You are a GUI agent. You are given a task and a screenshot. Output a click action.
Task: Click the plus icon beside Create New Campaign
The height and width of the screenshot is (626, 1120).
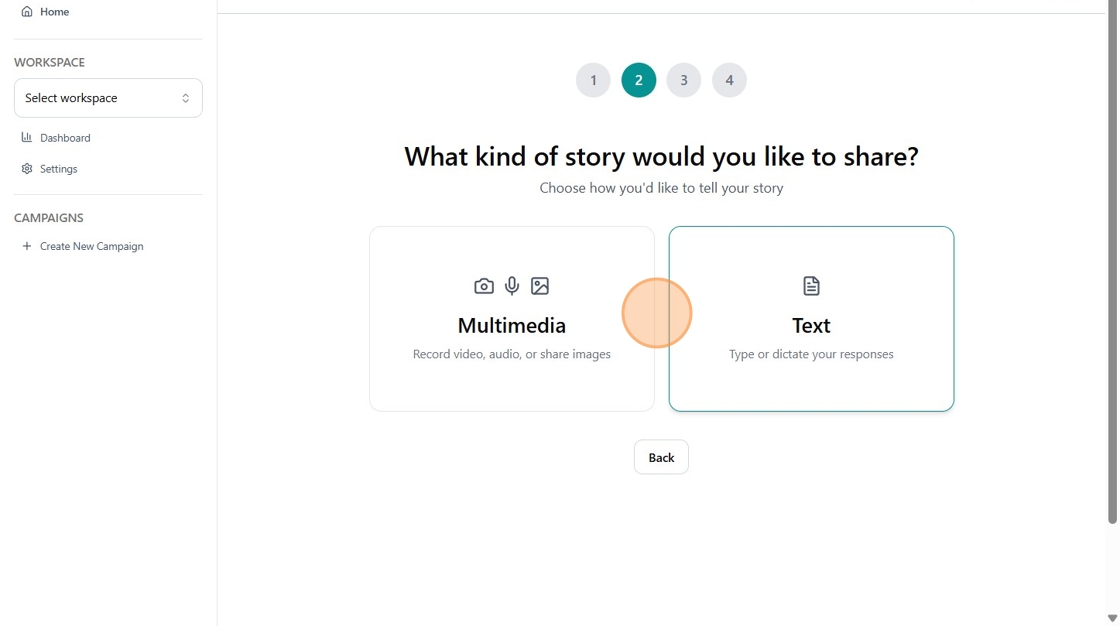point(27,246)
